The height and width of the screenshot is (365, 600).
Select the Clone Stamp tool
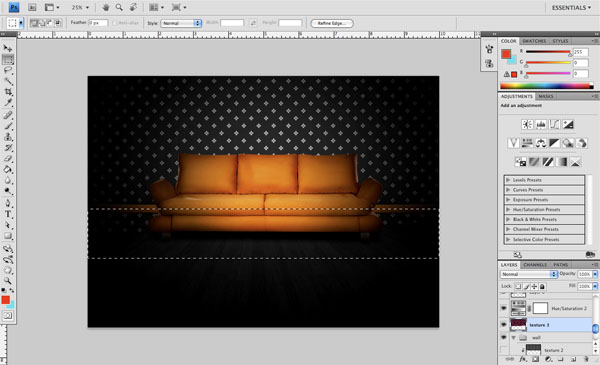tap(8, 137)
